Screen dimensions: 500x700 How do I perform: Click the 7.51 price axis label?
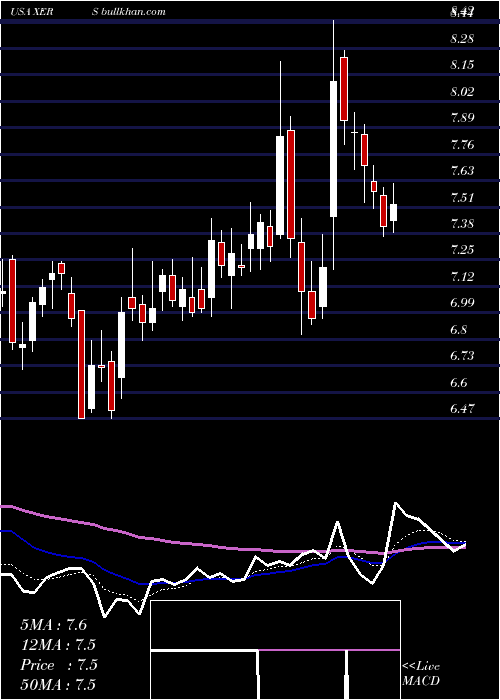click(462, 198)
